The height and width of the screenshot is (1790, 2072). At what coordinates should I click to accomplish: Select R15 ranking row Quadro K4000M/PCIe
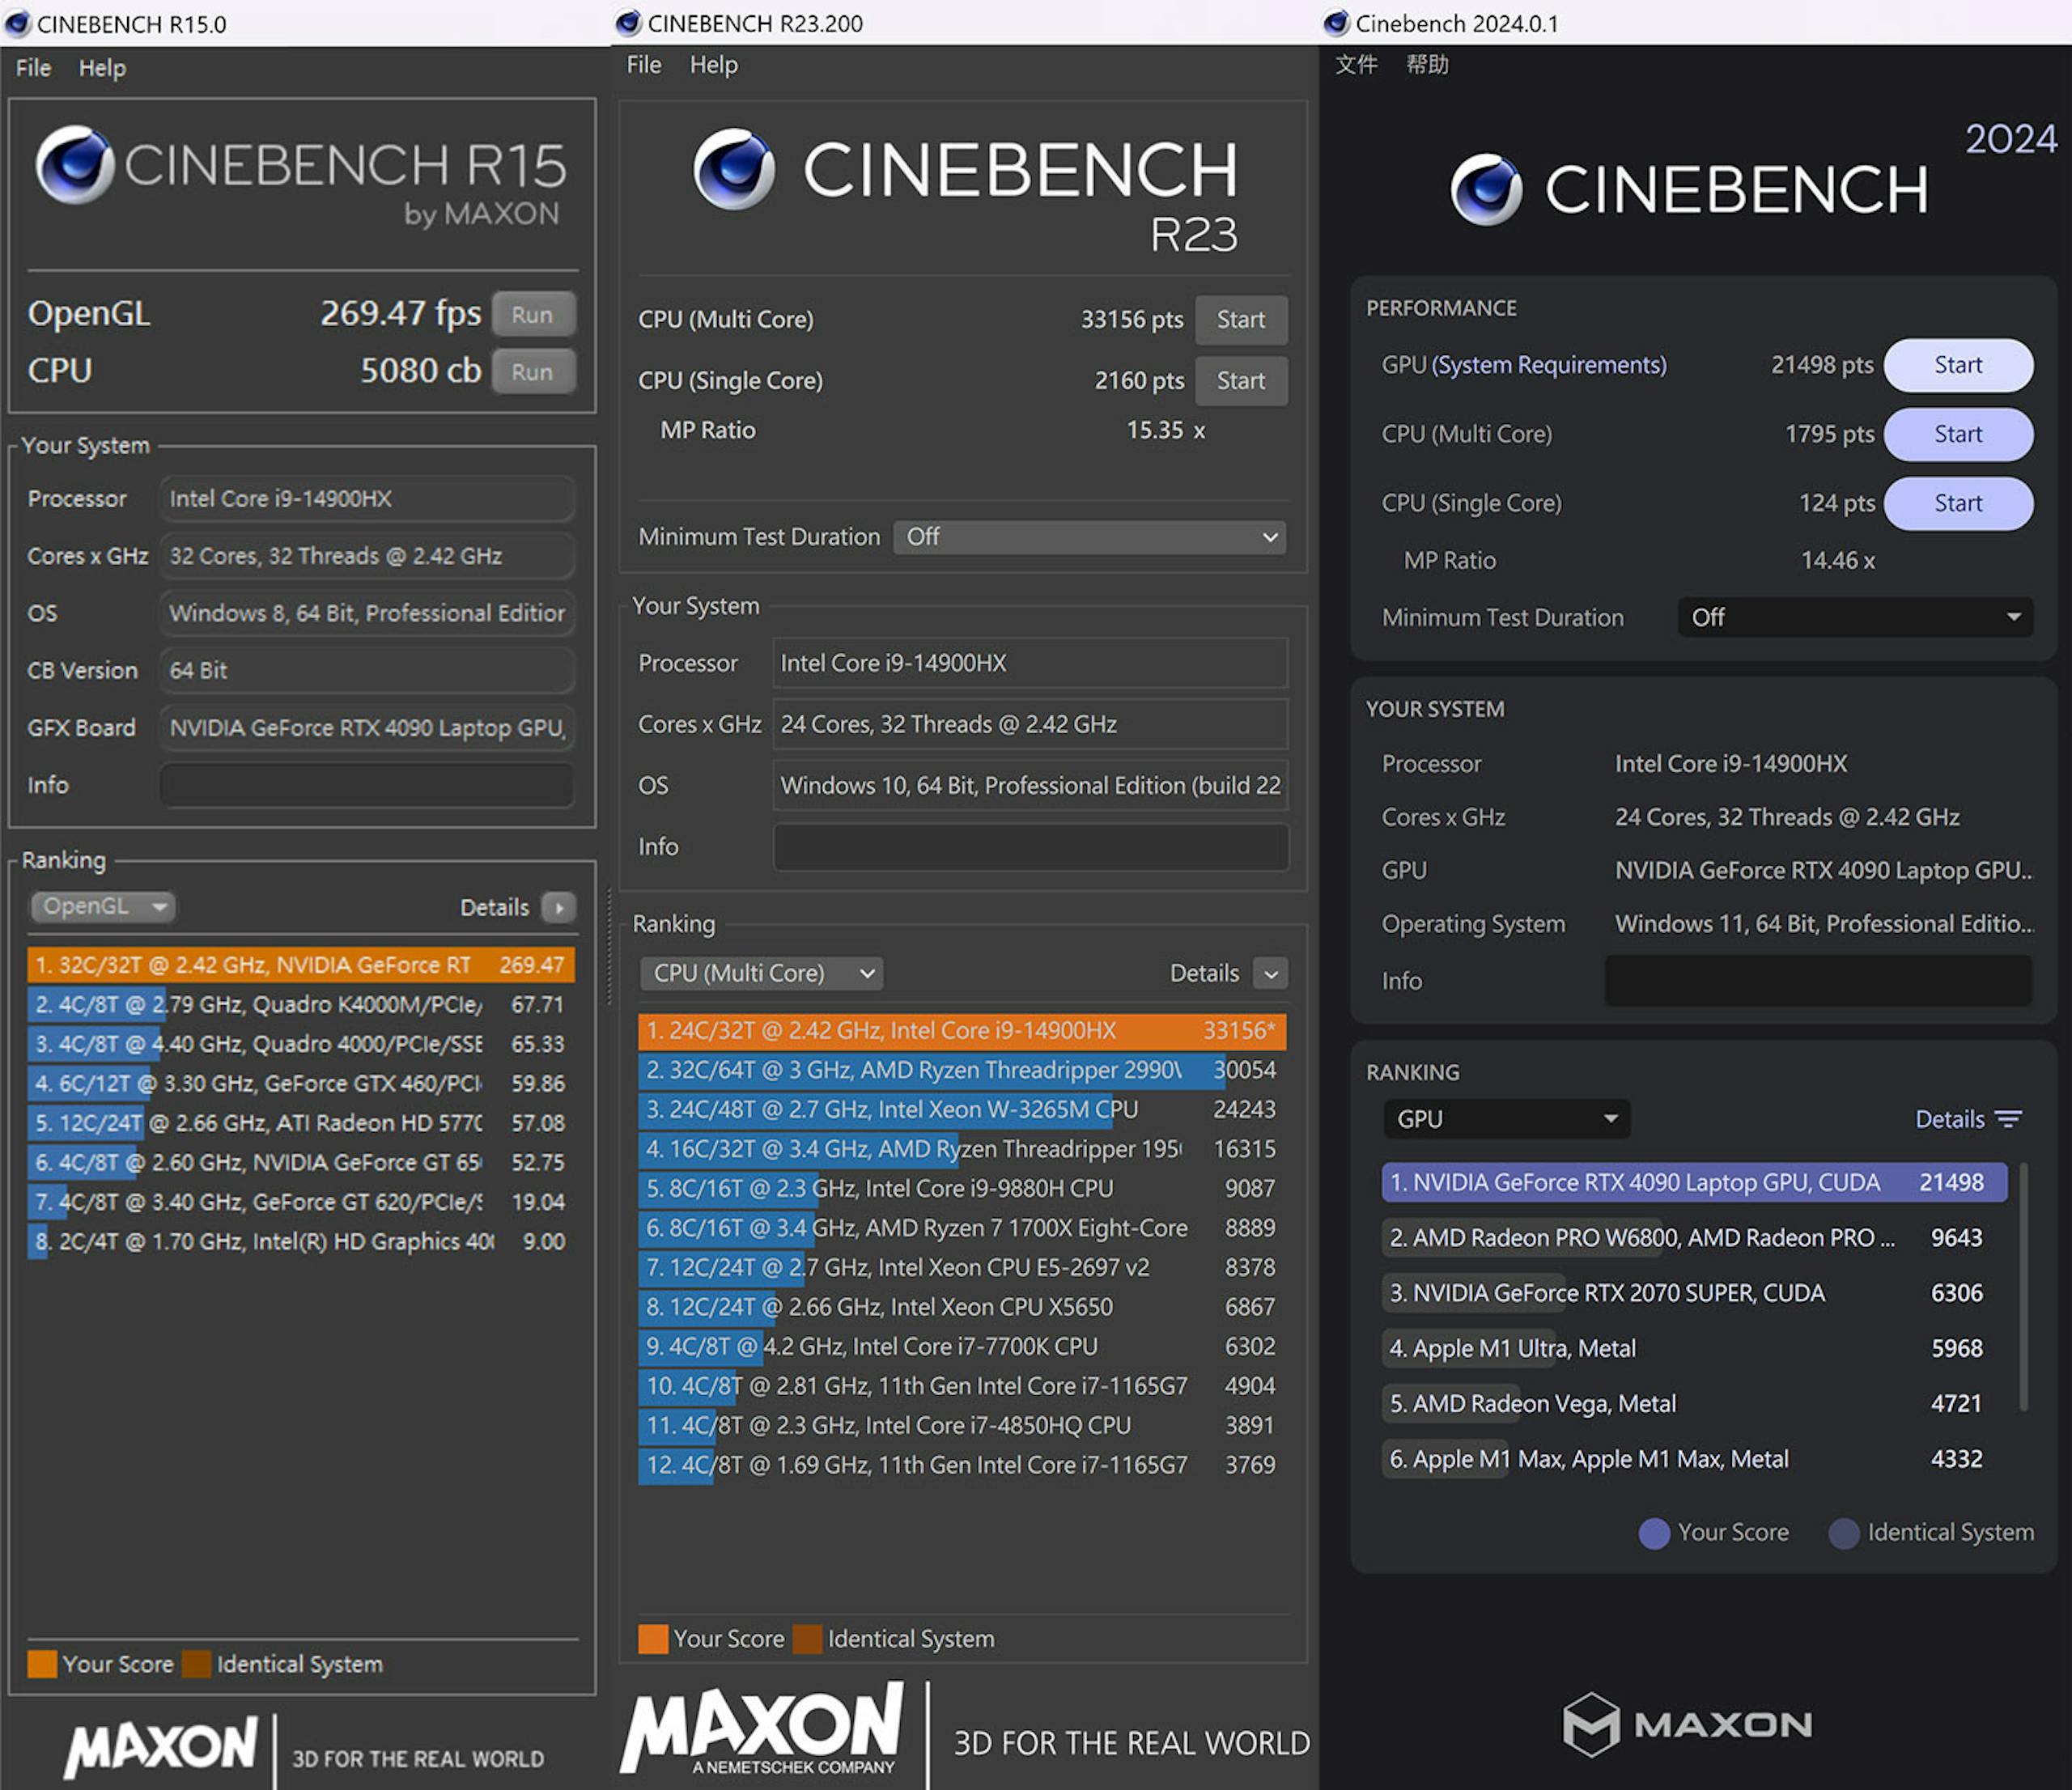[301, 1005]
